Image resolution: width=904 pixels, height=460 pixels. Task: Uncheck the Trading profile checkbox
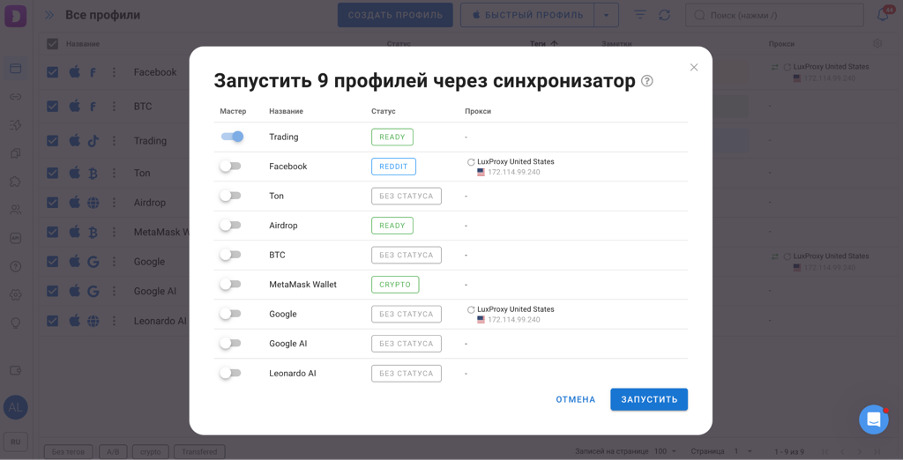pyautogui.click(x=52, y=141)
